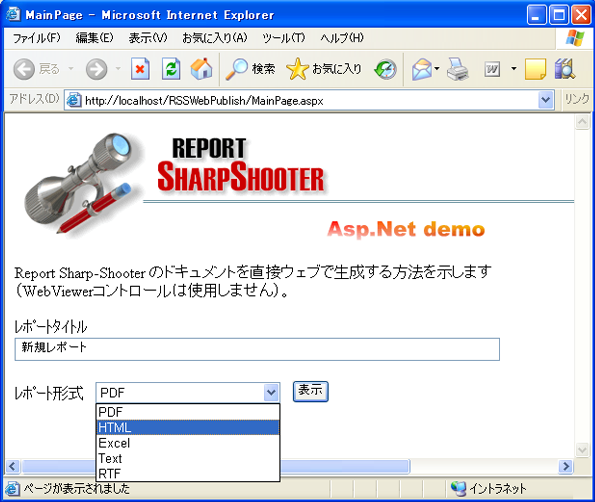Open the History icon in toolbar

point(385,69)
